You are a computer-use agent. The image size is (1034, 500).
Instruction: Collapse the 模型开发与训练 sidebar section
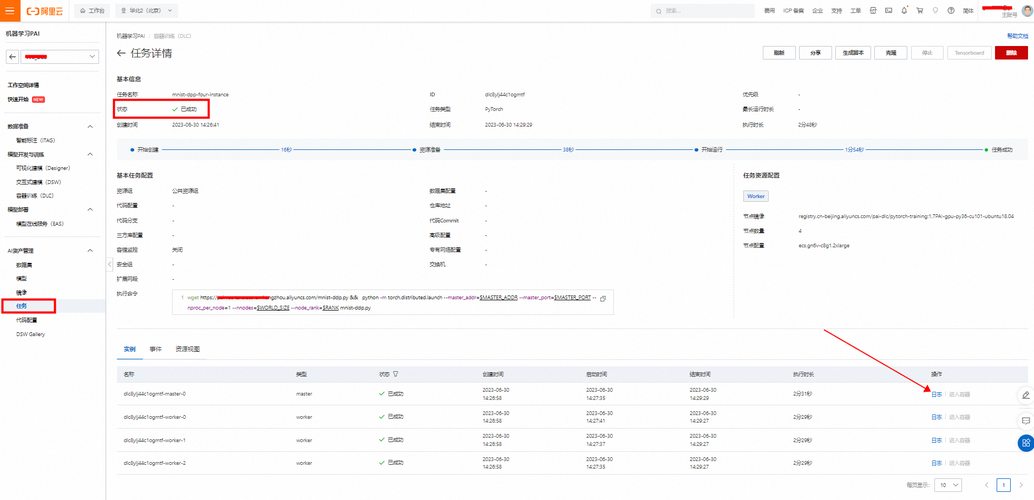point(90,154)
